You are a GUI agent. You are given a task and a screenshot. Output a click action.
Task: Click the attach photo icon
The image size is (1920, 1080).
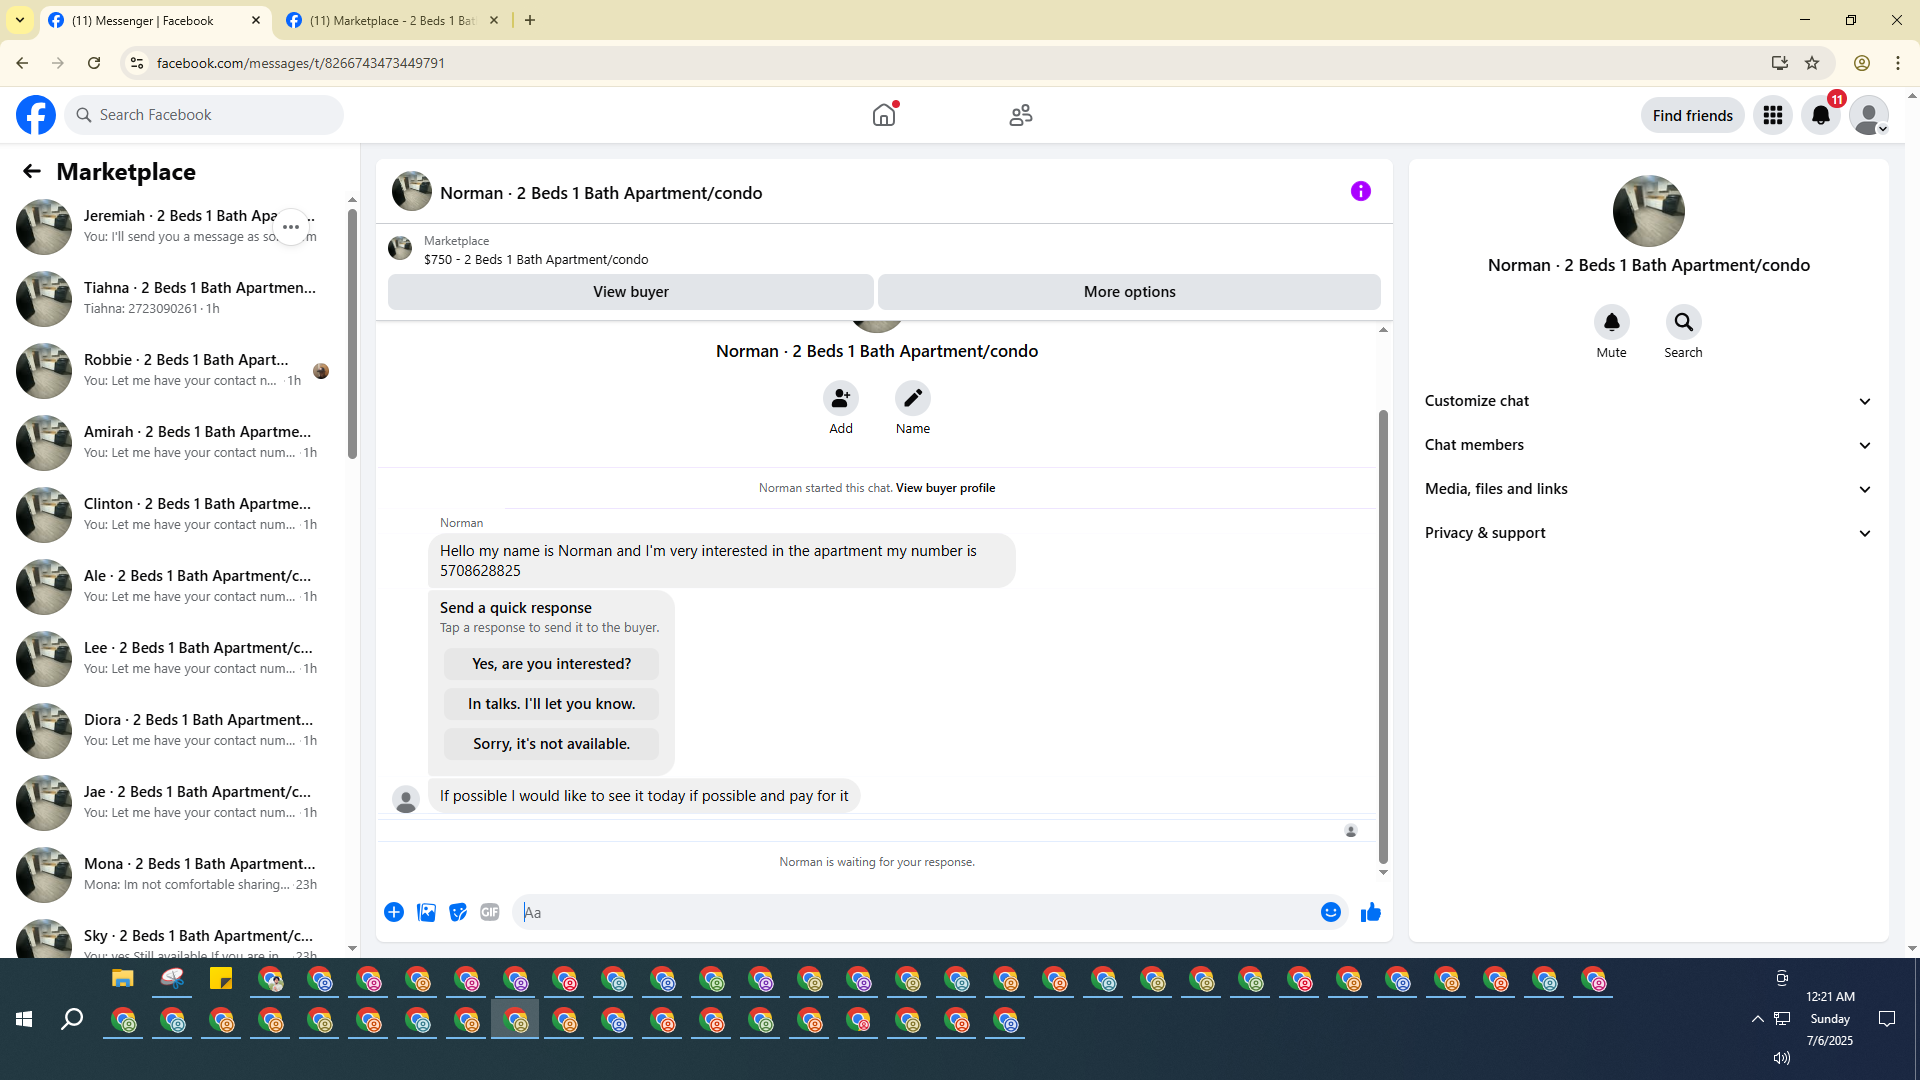pyautogui.click(x=426, y=912)
